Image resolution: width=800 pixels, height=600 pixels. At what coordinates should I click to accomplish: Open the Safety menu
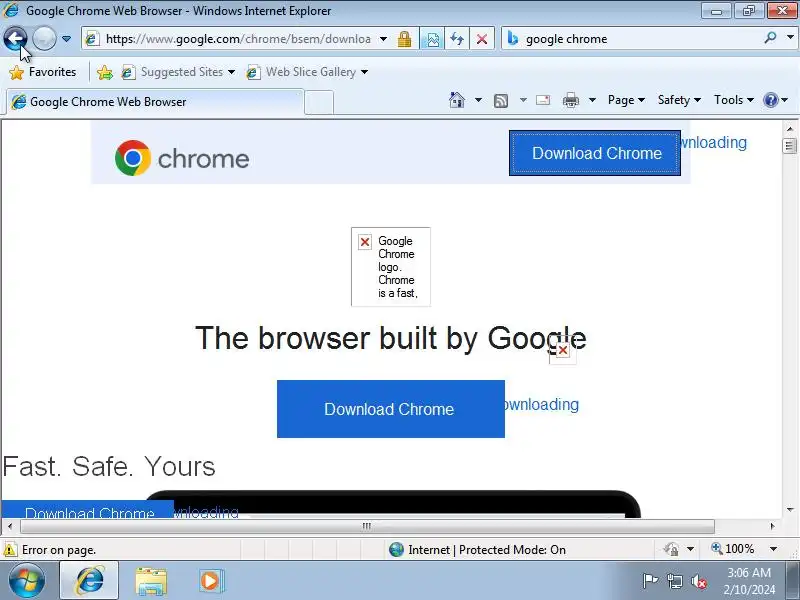[679, 100]
